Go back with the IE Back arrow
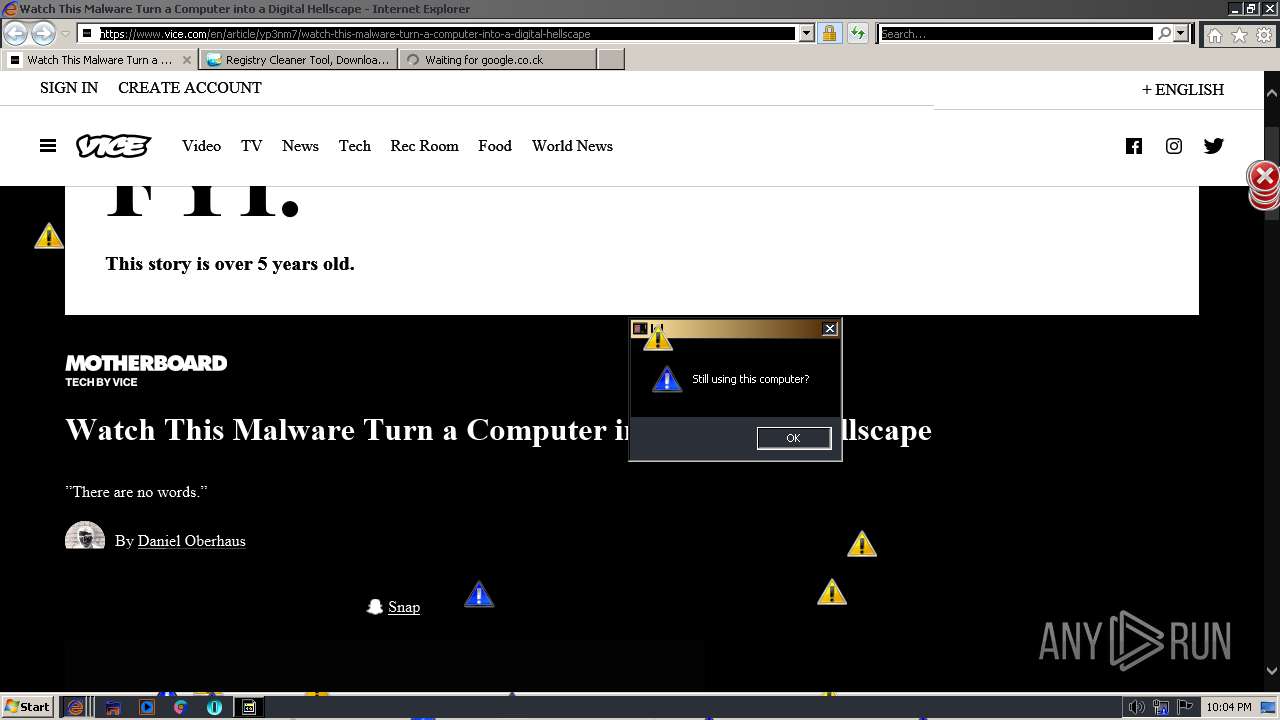 click(x=15, y=34)
